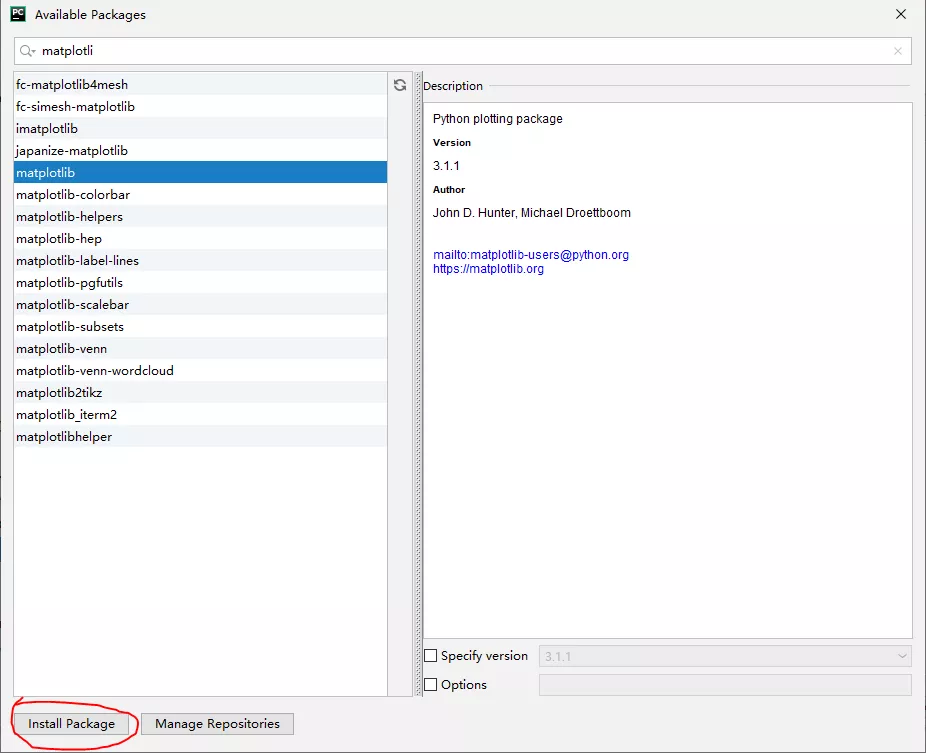The width and height of the screenshot is (926, 753).
Task: Open the version 3.1.1 dropdown
Action: pyautogui.click(x=725, y=656)
